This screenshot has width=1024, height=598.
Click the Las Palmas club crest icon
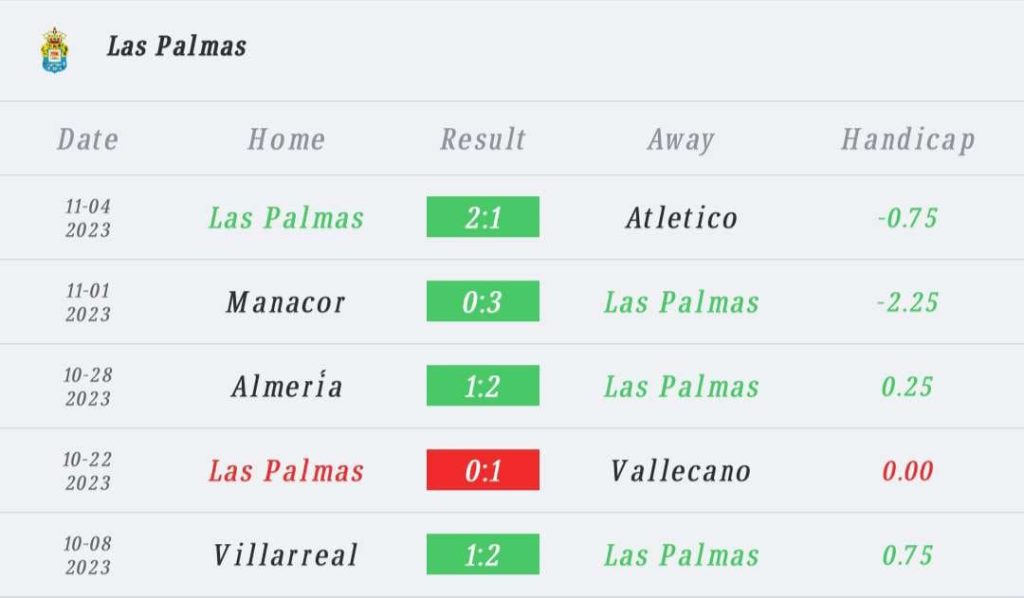54,50
